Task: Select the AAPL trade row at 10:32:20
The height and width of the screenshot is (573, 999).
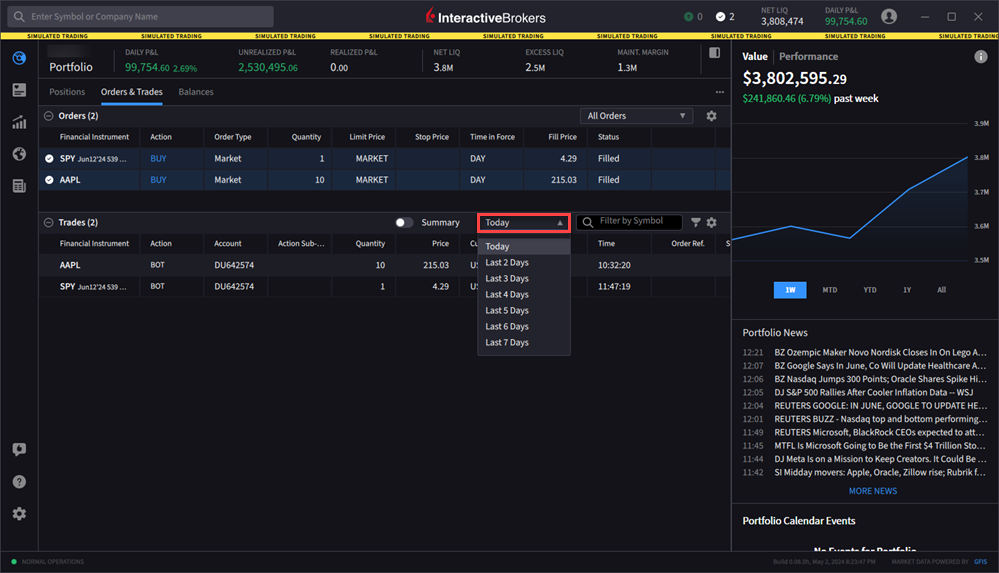Action: pos(385,265)
